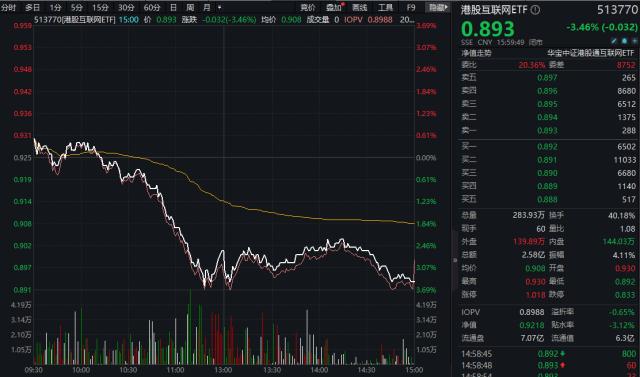640x377 pixels.
Task: Select the 周 weekly chart tab
Action: point(190,7)
